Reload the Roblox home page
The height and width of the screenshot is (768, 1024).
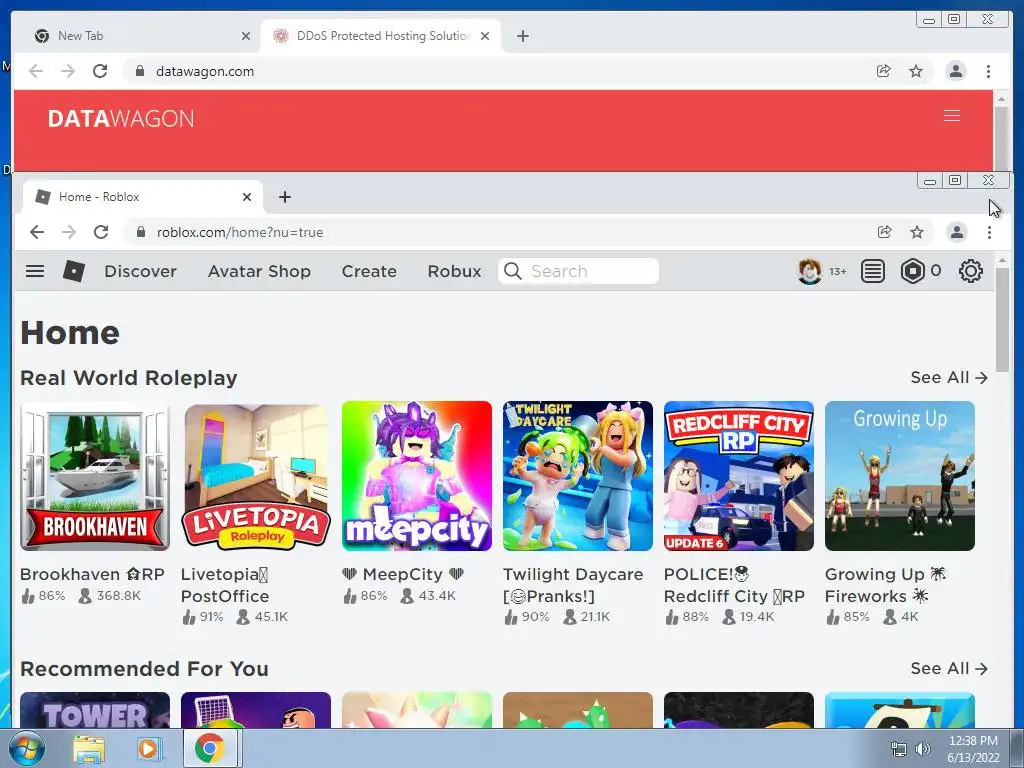101,232
